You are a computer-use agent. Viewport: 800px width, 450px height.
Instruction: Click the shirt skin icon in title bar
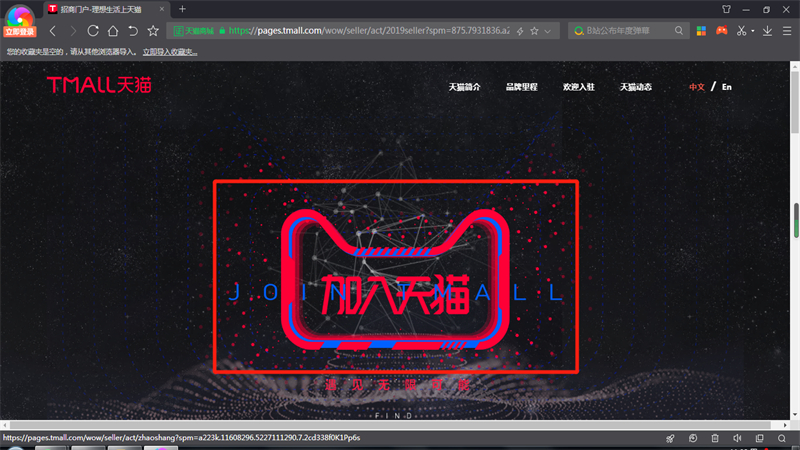[727, 9]
